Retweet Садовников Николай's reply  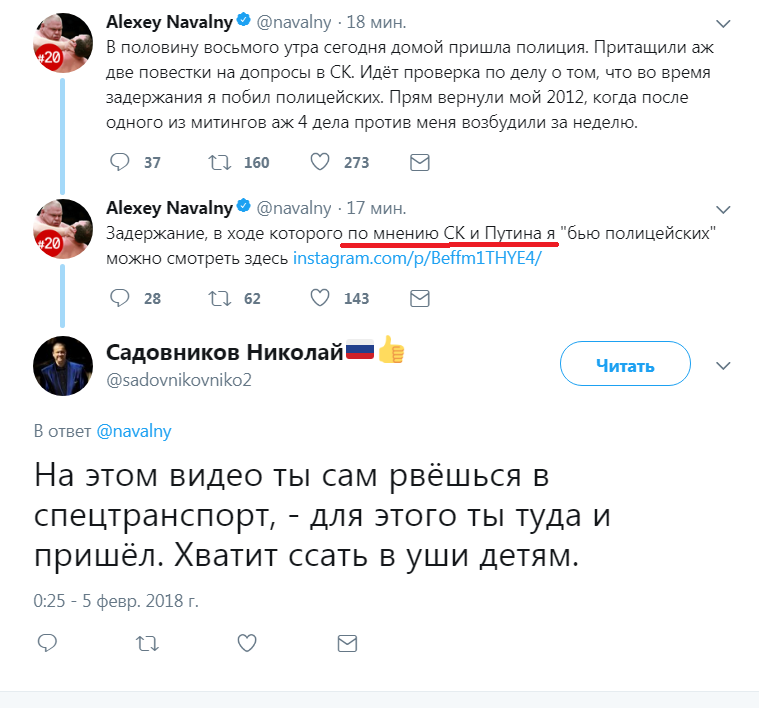[147, 641]
